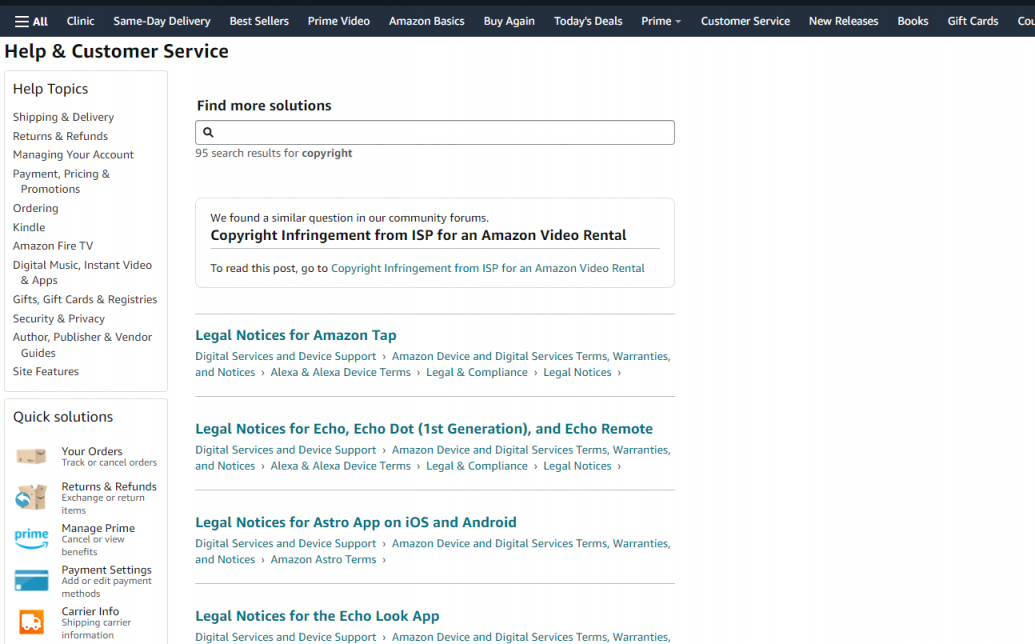Screen dimensions: 1035x644
Task: Open Best Sellers page
Action: [259, 21]
